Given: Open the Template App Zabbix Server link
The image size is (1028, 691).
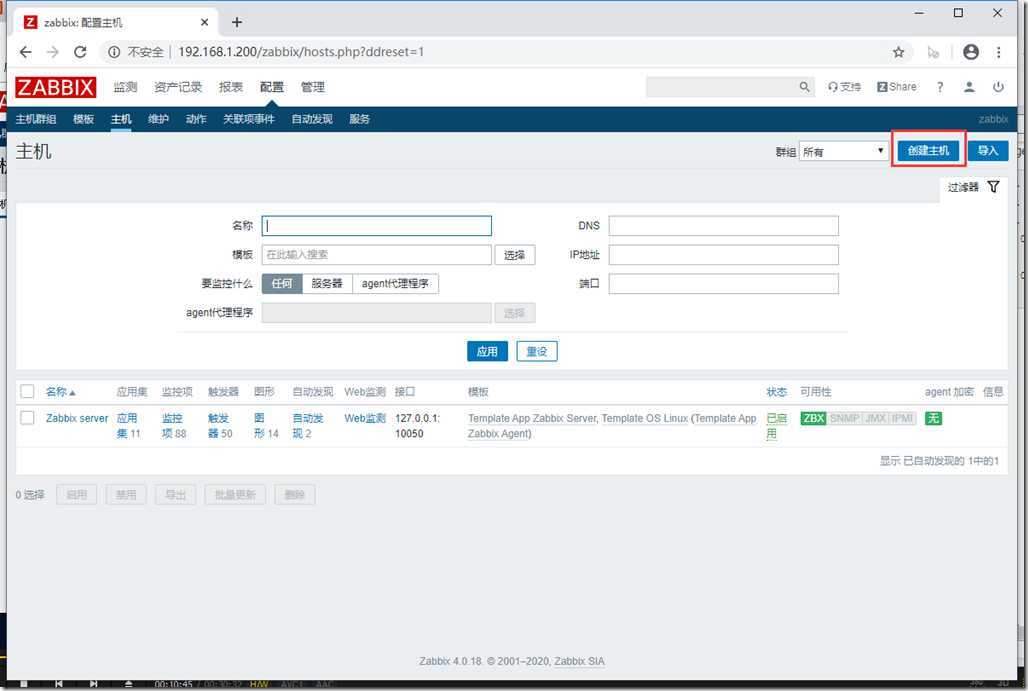Looking at the screenshot, I should click(532, 418).
